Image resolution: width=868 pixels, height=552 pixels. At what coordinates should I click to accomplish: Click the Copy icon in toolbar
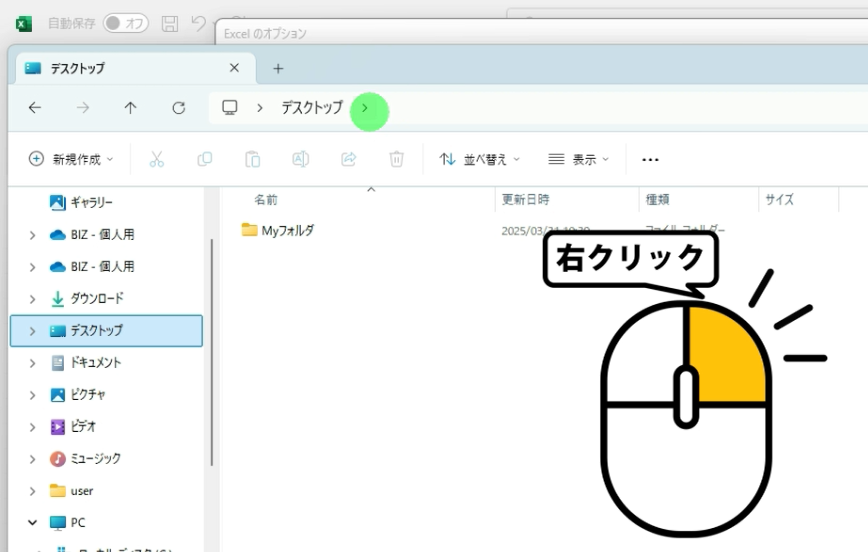point(204,159)
